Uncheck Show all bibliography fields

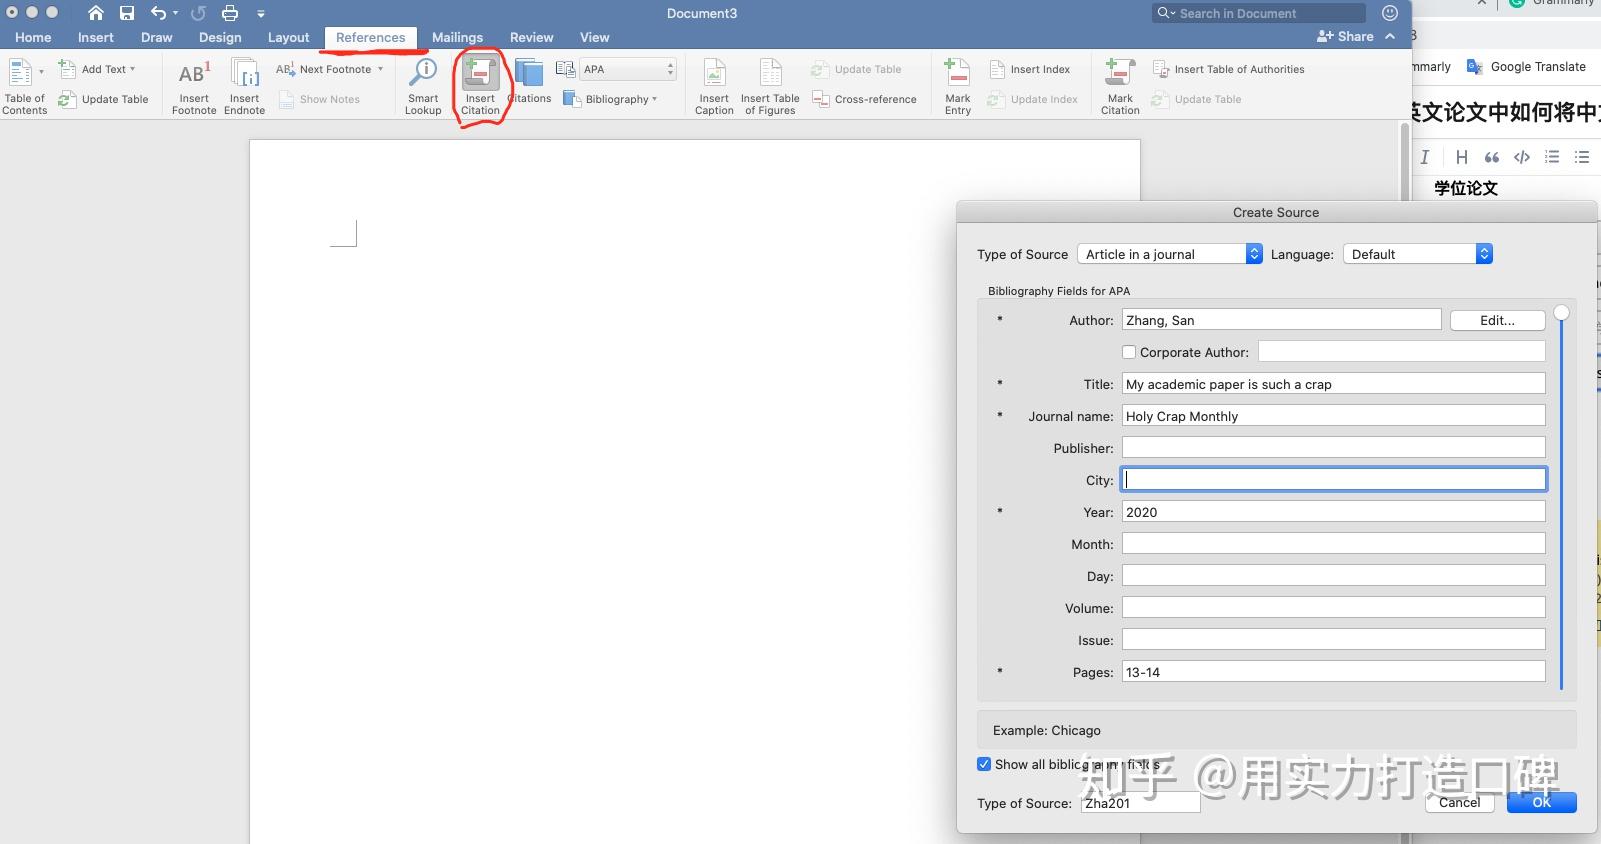[x=984, y=764]
